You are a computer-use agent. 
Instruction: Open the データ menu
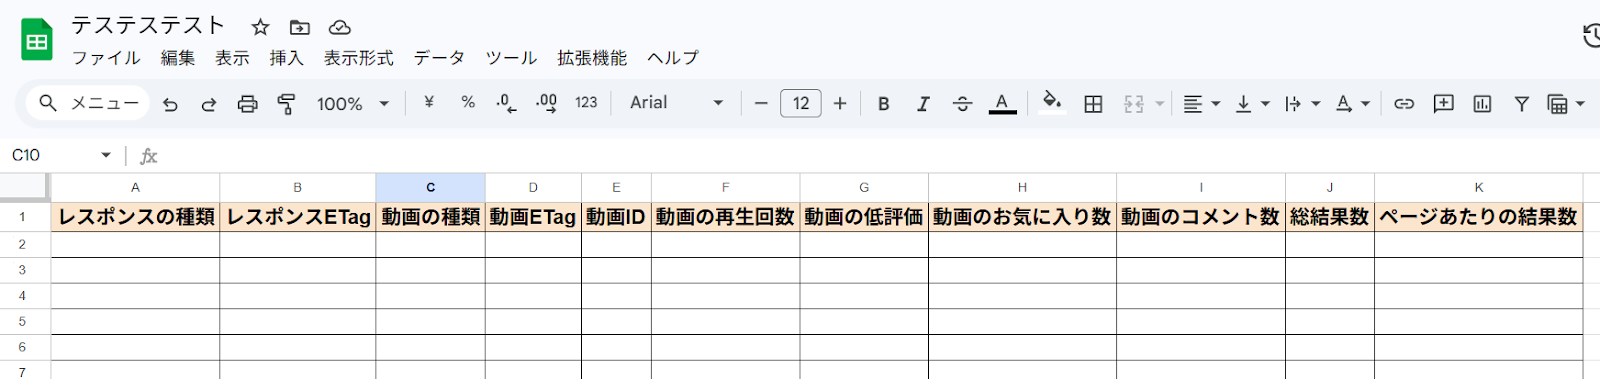pyautogui.click(x=439, y=58)
